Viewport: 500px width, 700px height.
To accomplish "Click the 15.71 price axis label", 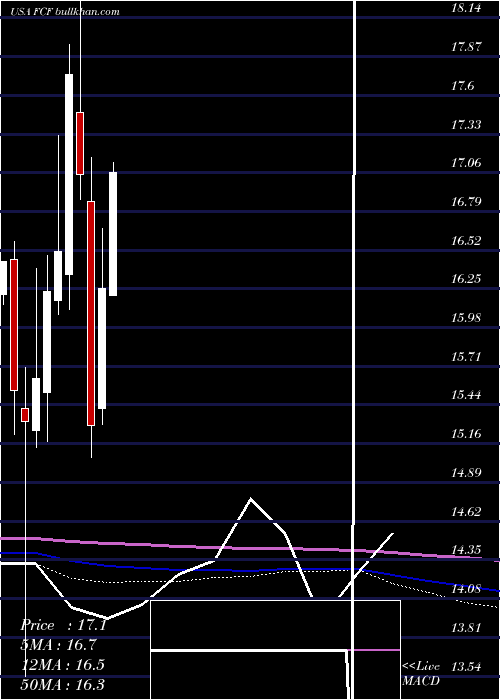I will (466, 356).
